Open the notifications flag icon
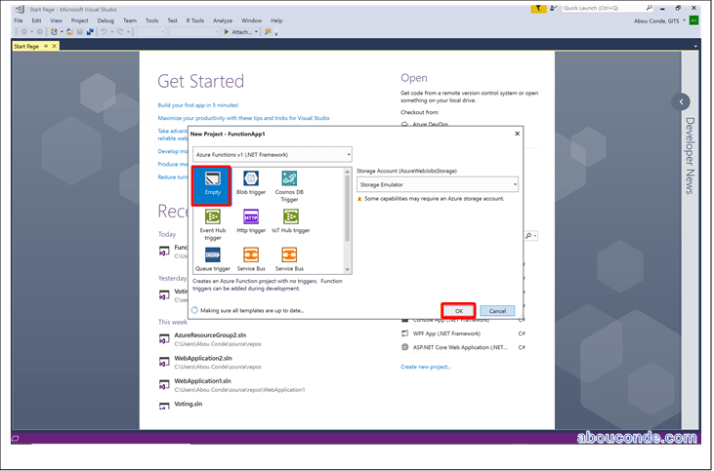The image size is (714, 471). pyautogui.click(x=543, y=7)
